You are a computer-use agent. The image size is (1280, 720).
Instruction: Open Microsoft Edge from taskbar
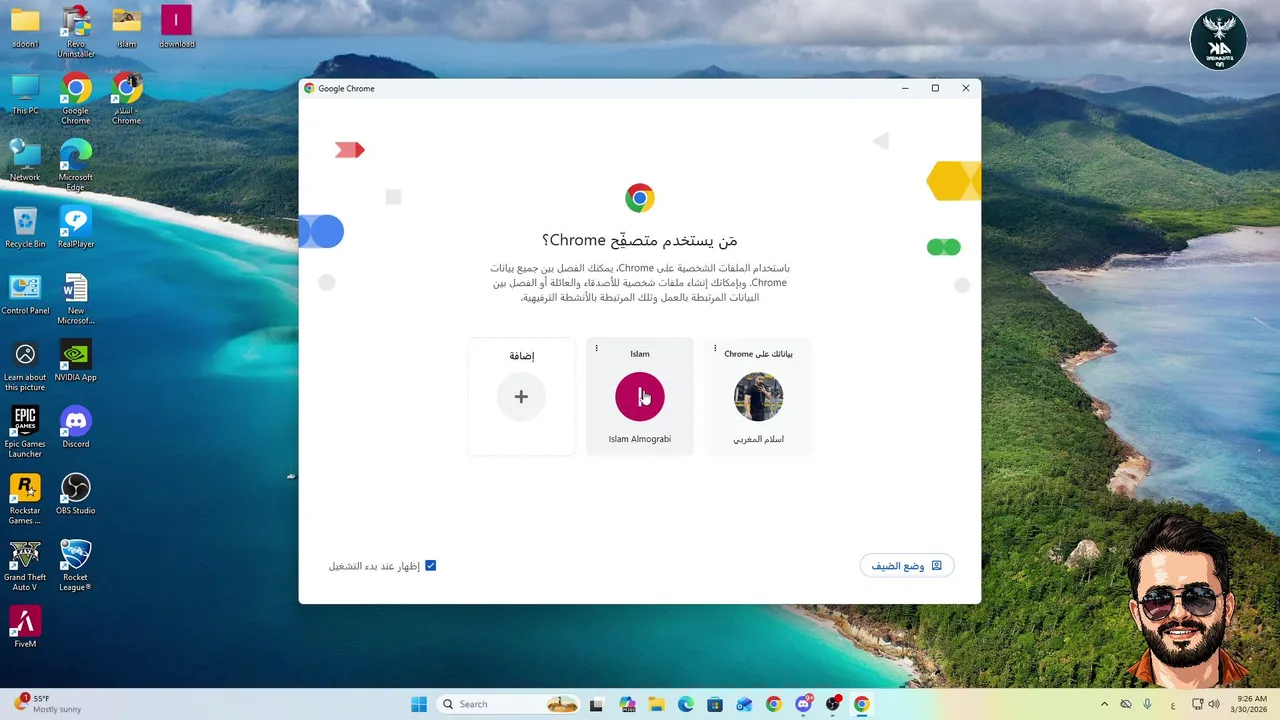click(x=686, y=704)
